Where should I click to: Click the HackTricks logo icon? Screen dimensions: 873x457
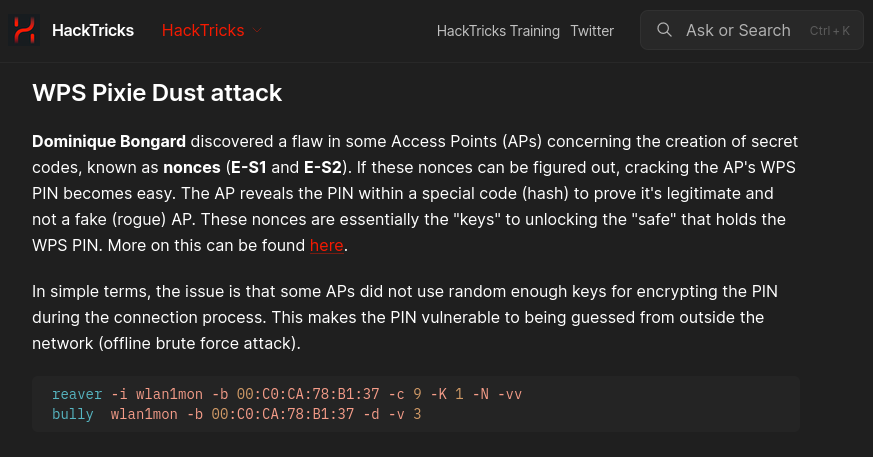24,30
